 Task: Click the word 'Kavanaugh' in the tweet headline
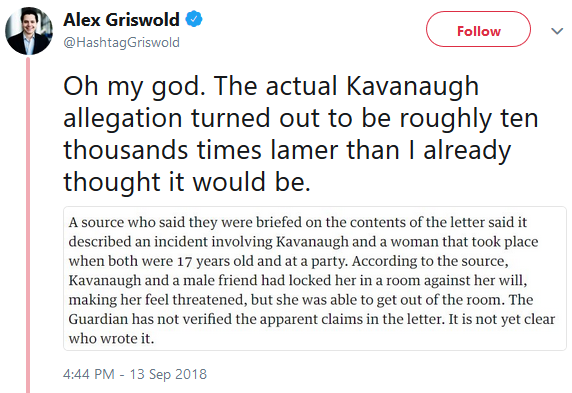pos(412,87)
